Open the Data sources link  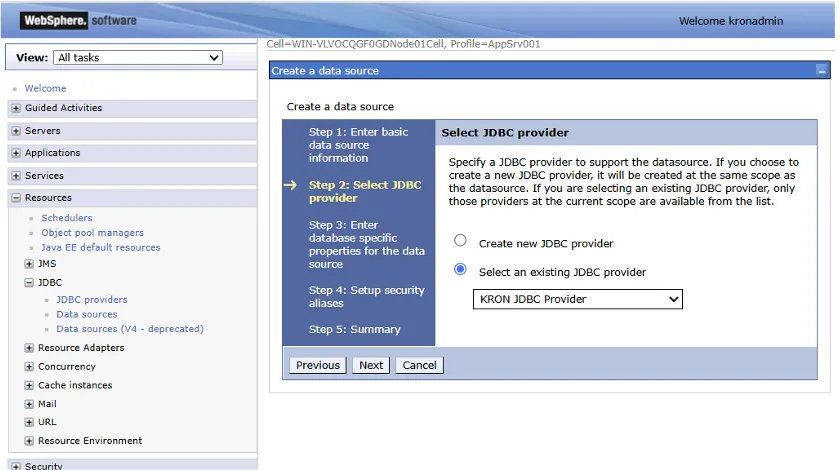pos(87,315)
